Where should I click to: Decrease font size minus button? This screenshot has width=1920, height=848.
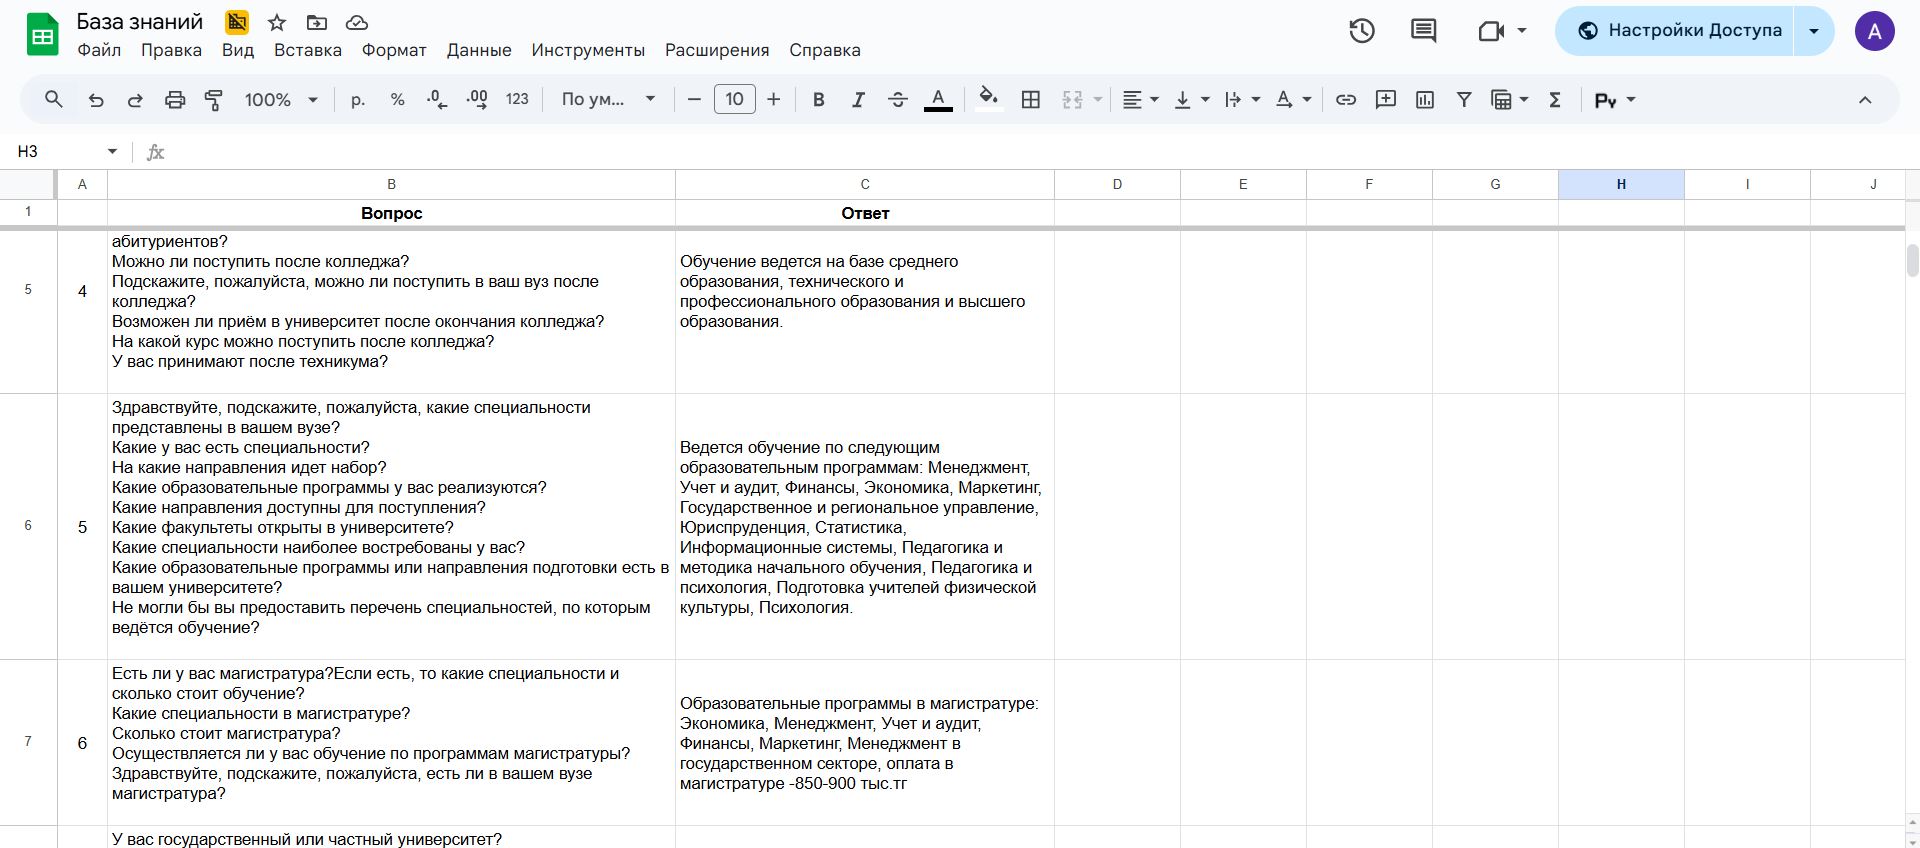(x=694, y=99)
